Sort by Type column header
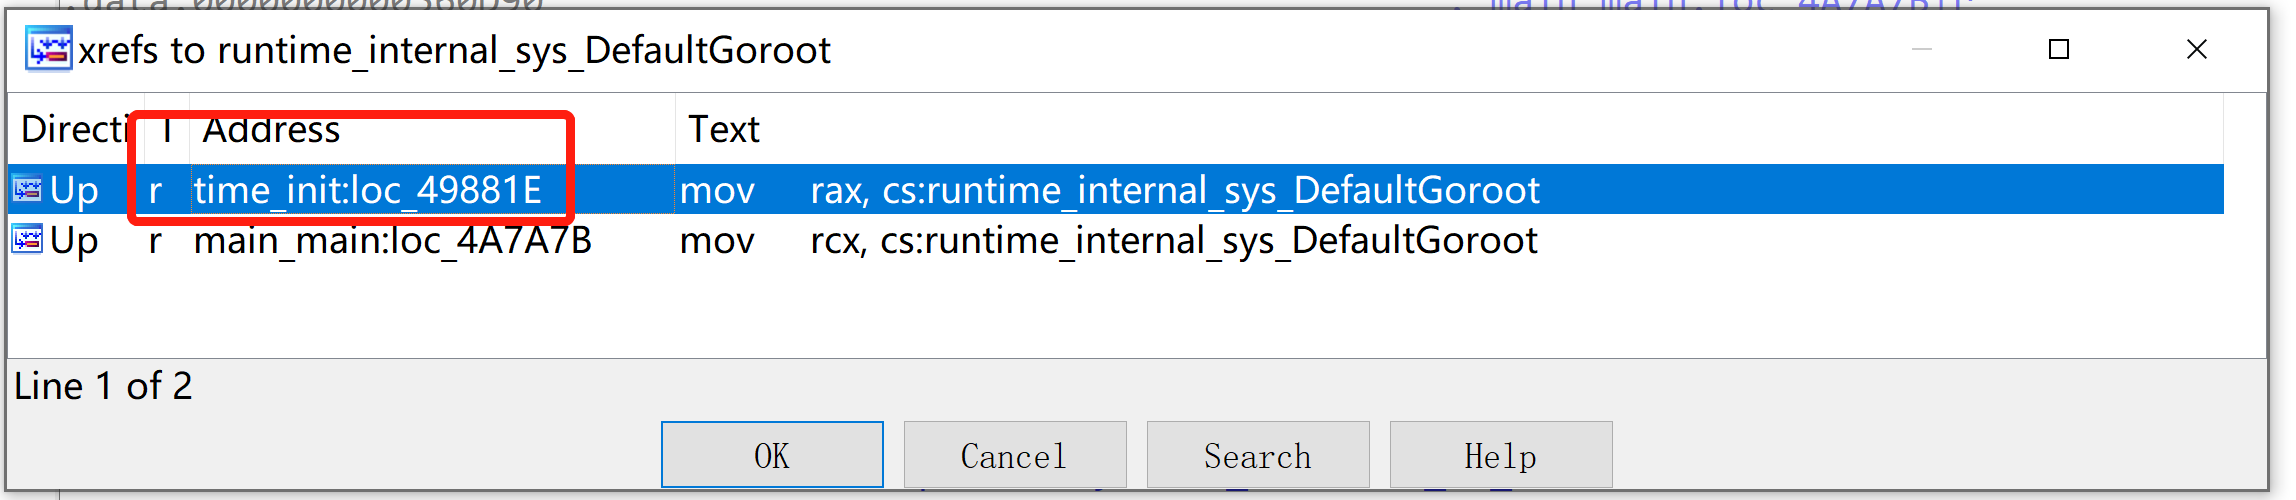The width and height of the screenshot is (2296, 500). click(167, 129)
